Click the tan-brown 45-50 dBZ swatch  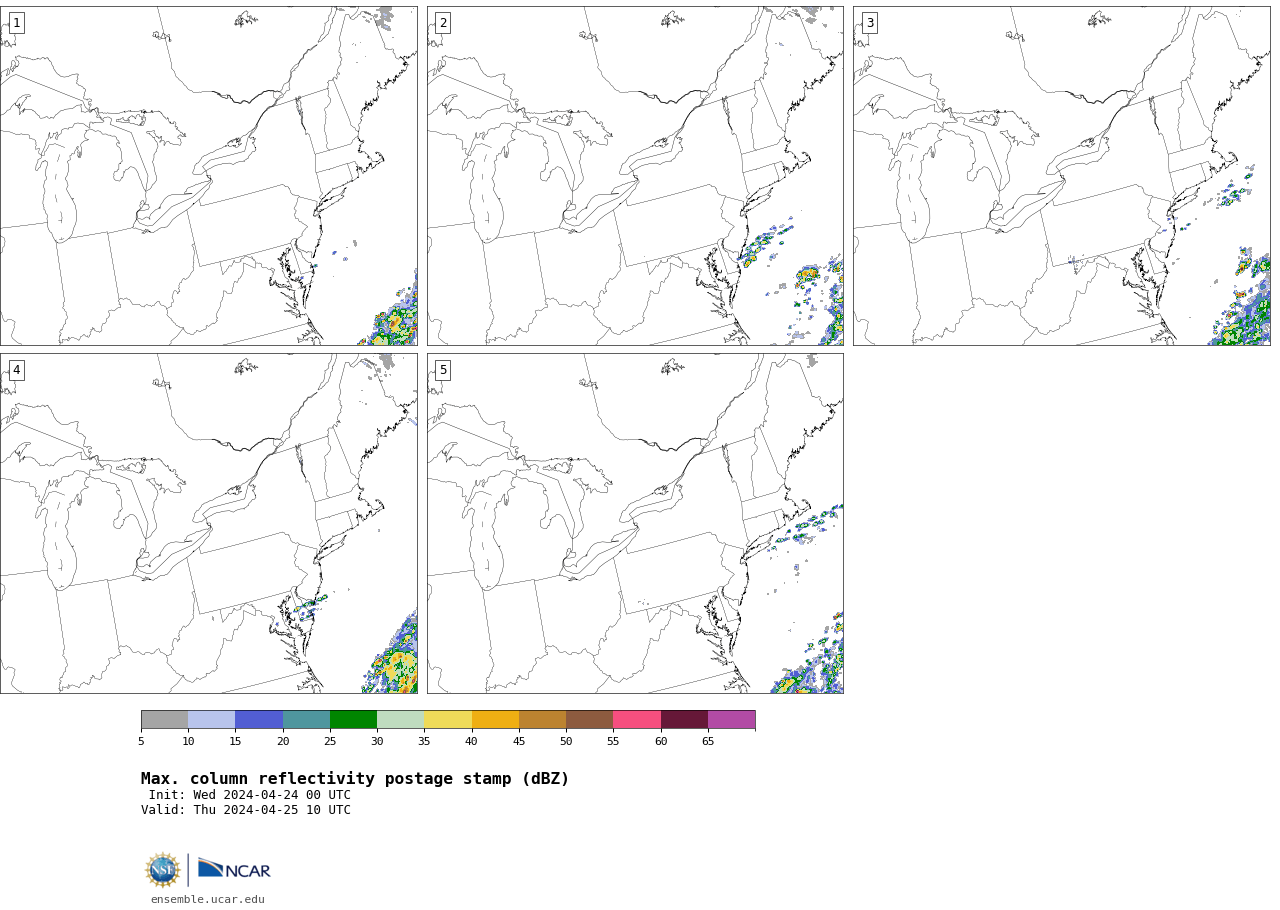(542, 720)
